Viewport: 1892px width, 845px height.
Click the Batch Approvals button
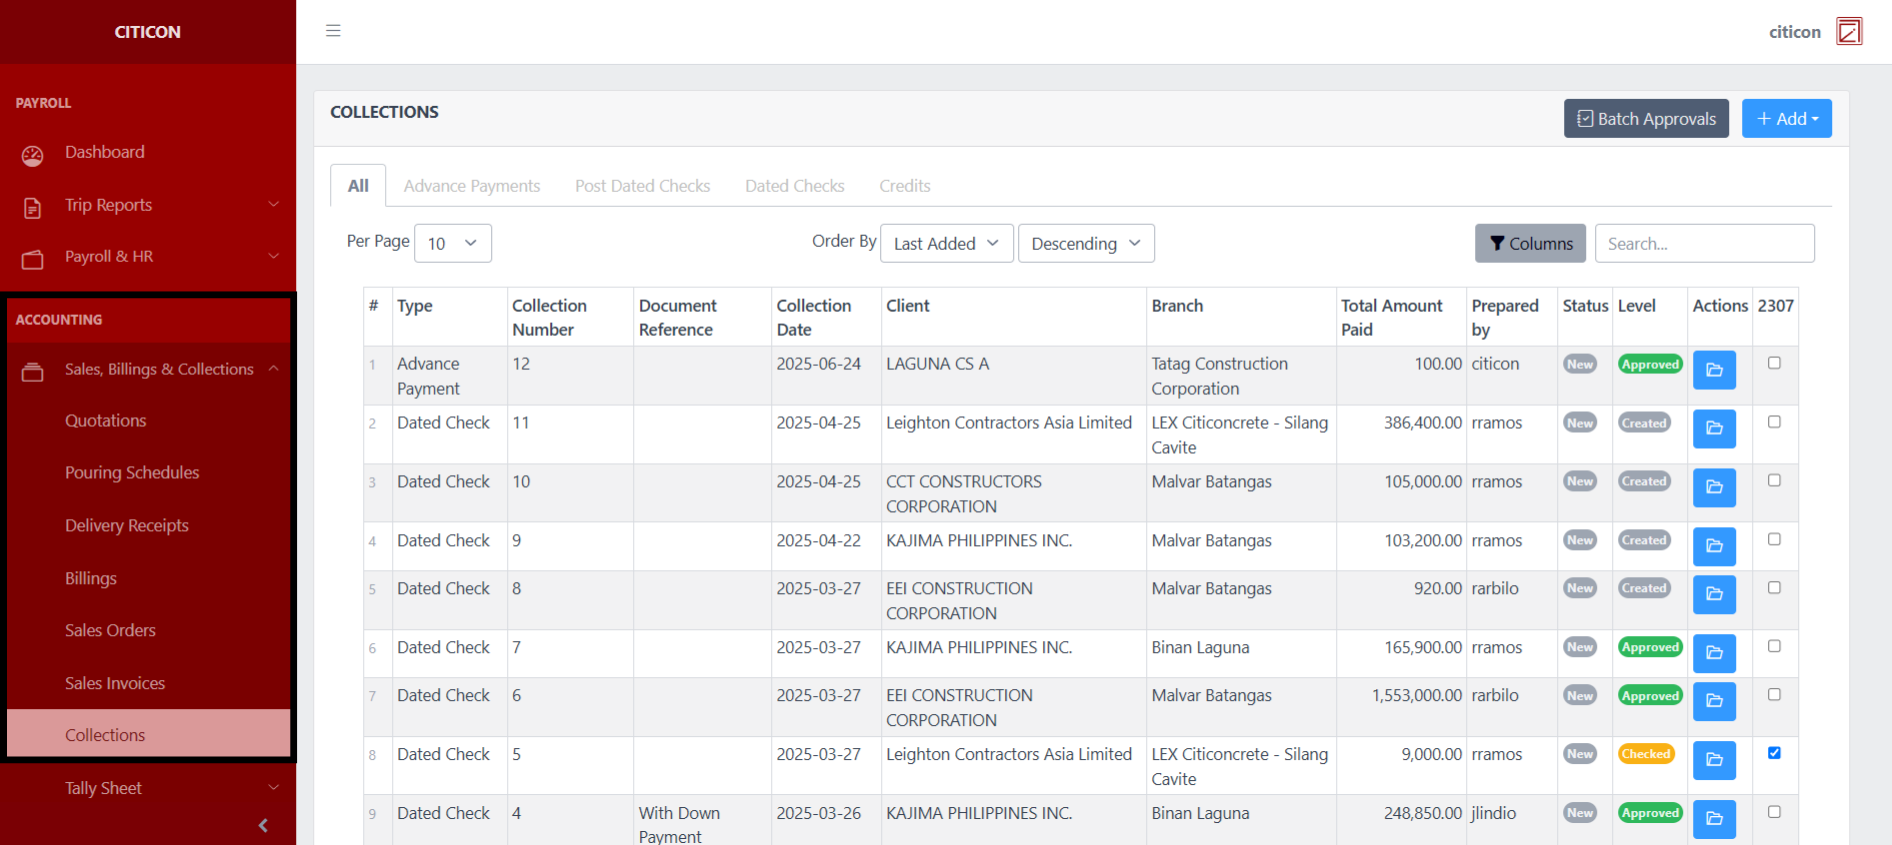pos(1645,119)
